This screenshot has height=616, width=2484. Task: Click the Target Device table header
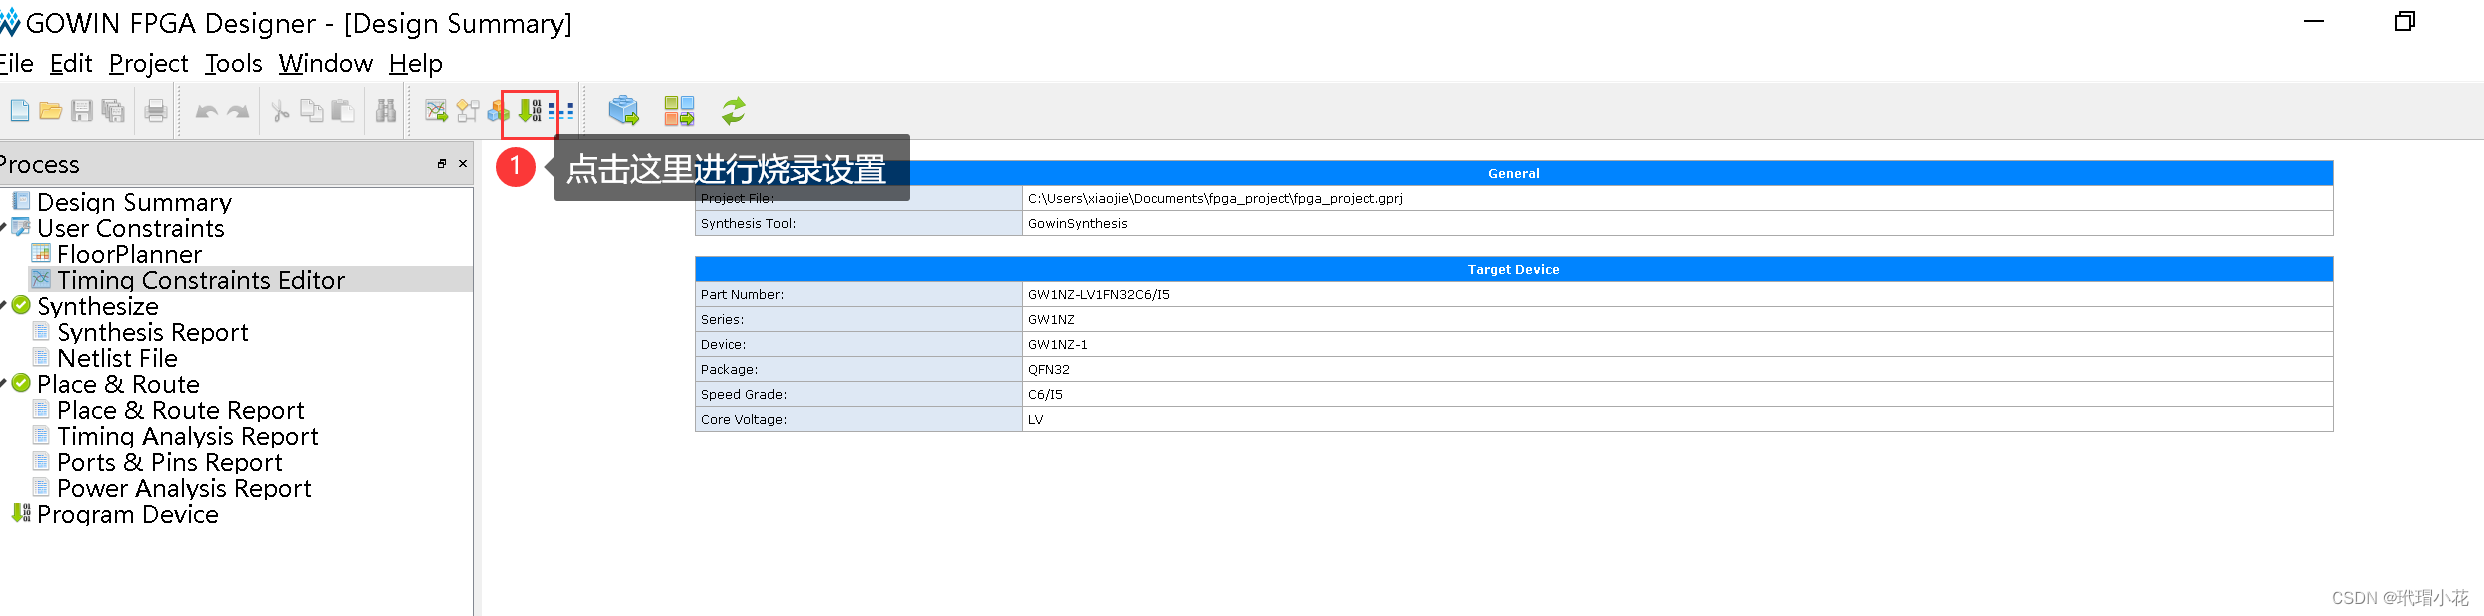click(x=1514, y=269)
